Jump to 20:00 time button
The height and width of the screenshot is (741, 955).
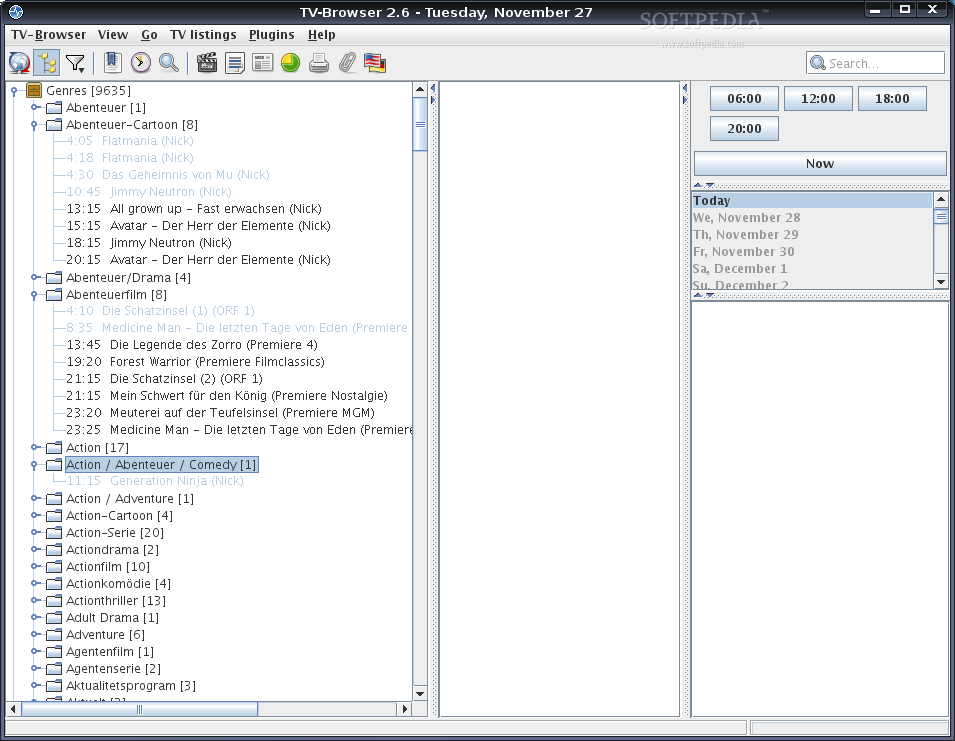coord(744,128)
